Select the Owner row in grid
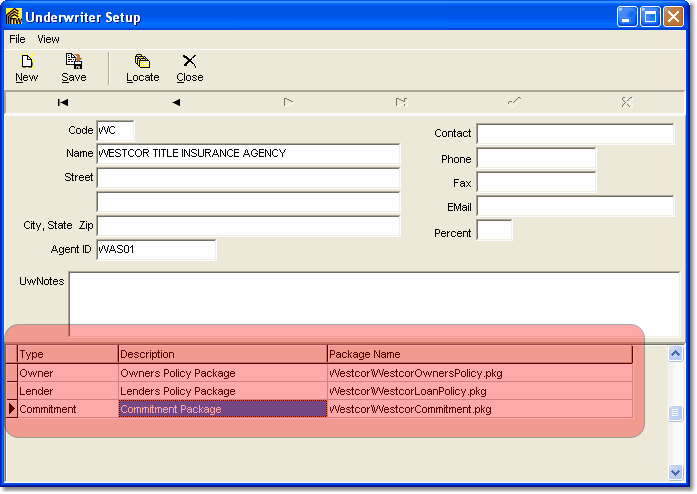This screenshot has width=697, height=494. pyautogui.click(x=67, y=373)
